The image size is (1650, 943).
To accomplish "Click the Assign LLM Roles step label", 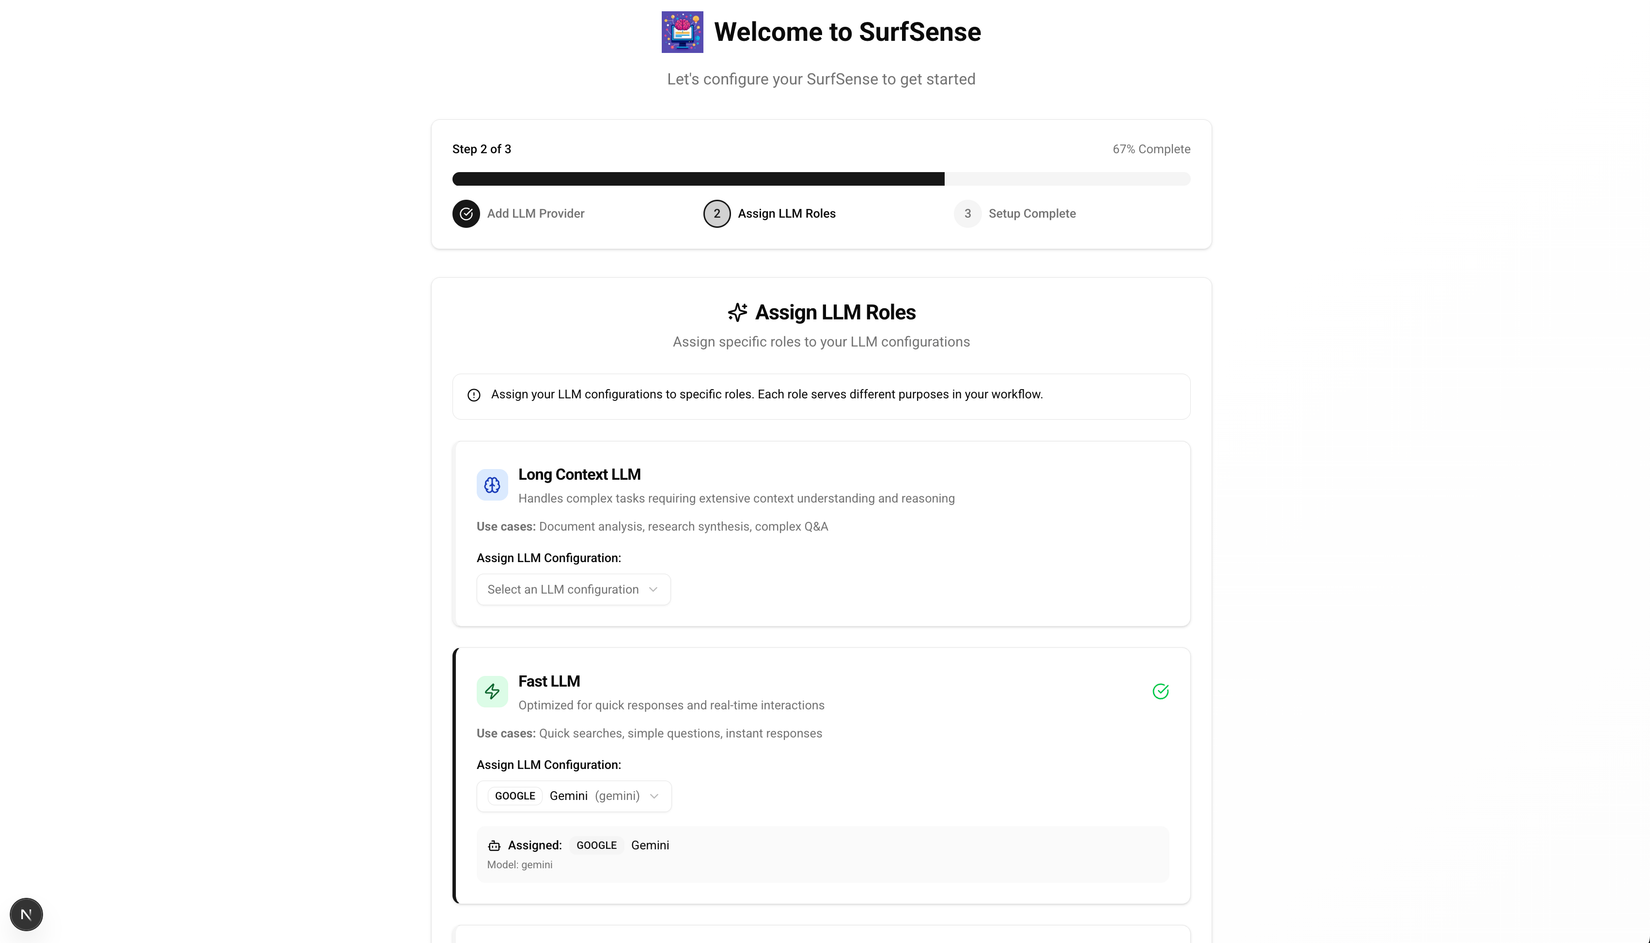I will pyautogui.click(x=785, y=213).
